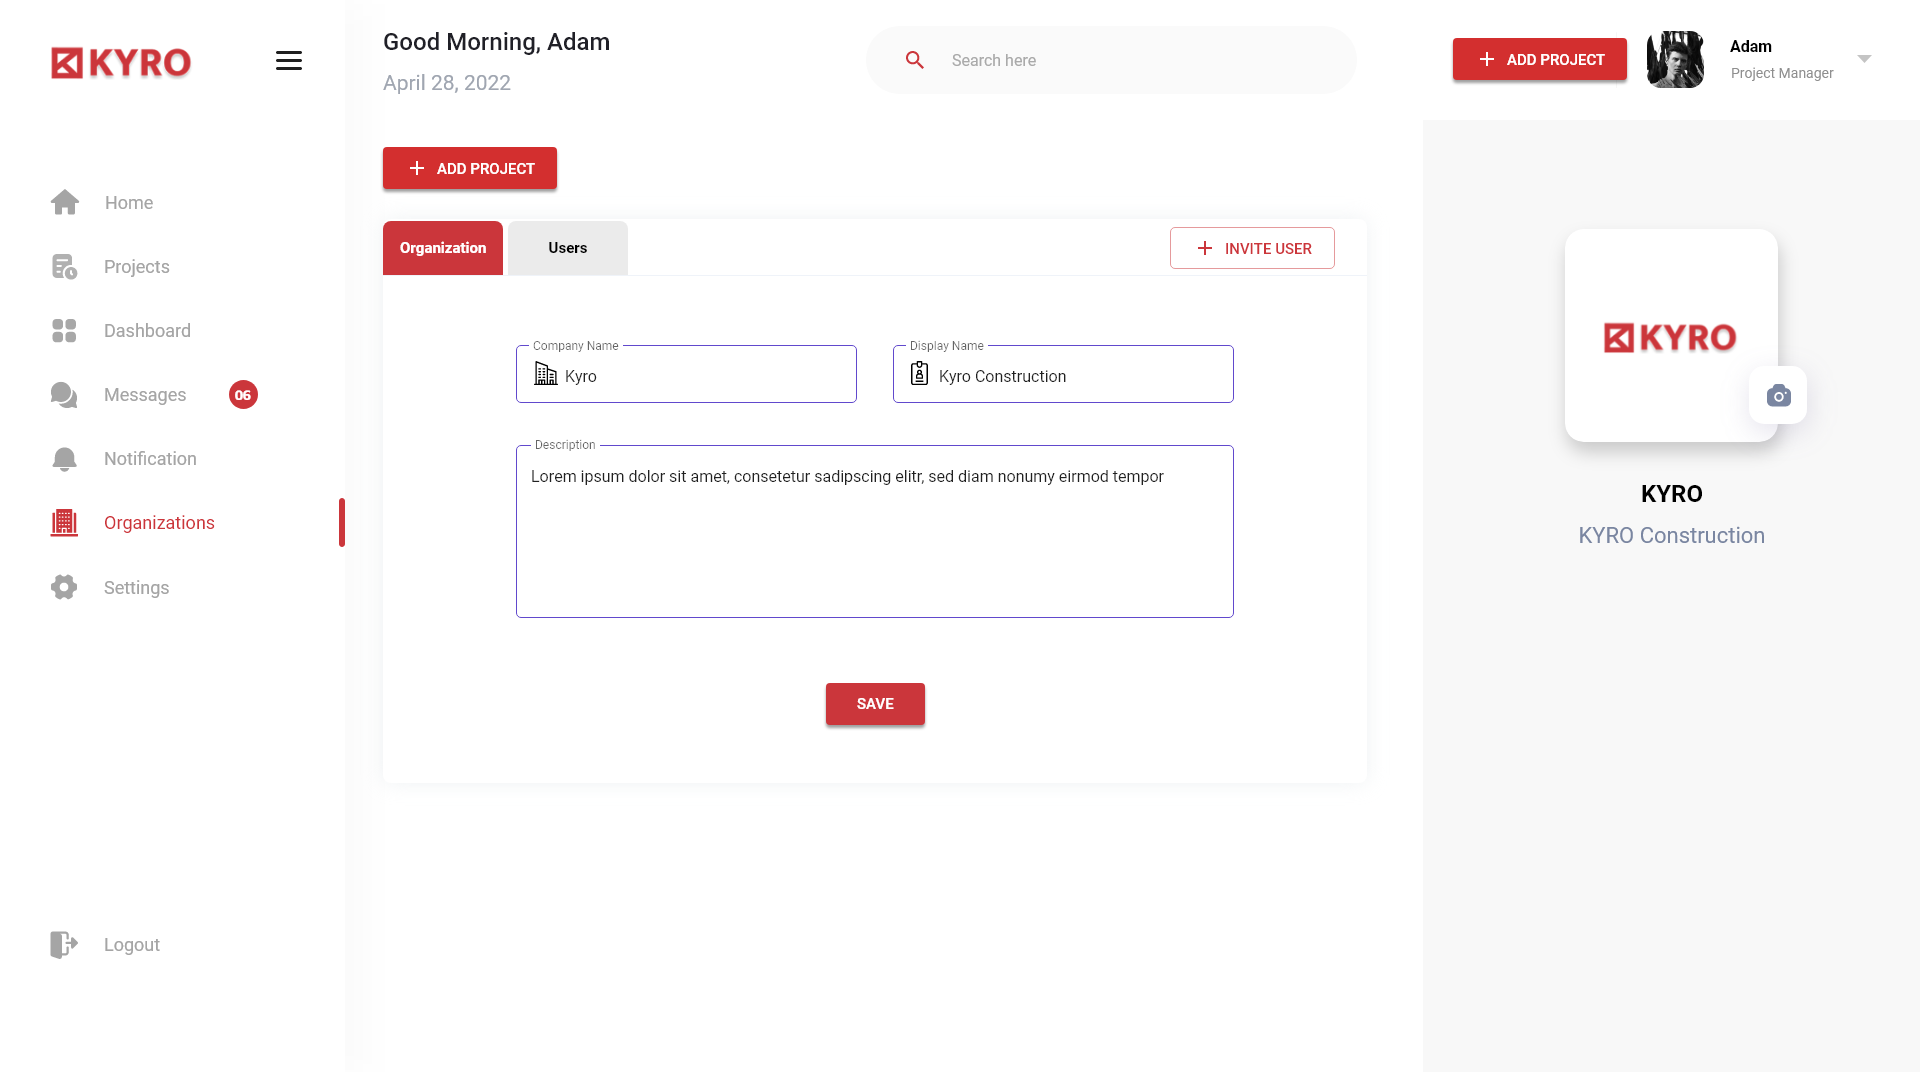Image resolution: width=1920 pixels, height=1072 pixels.
Task: Click into the Display Name field
Action: (1063, 374)
